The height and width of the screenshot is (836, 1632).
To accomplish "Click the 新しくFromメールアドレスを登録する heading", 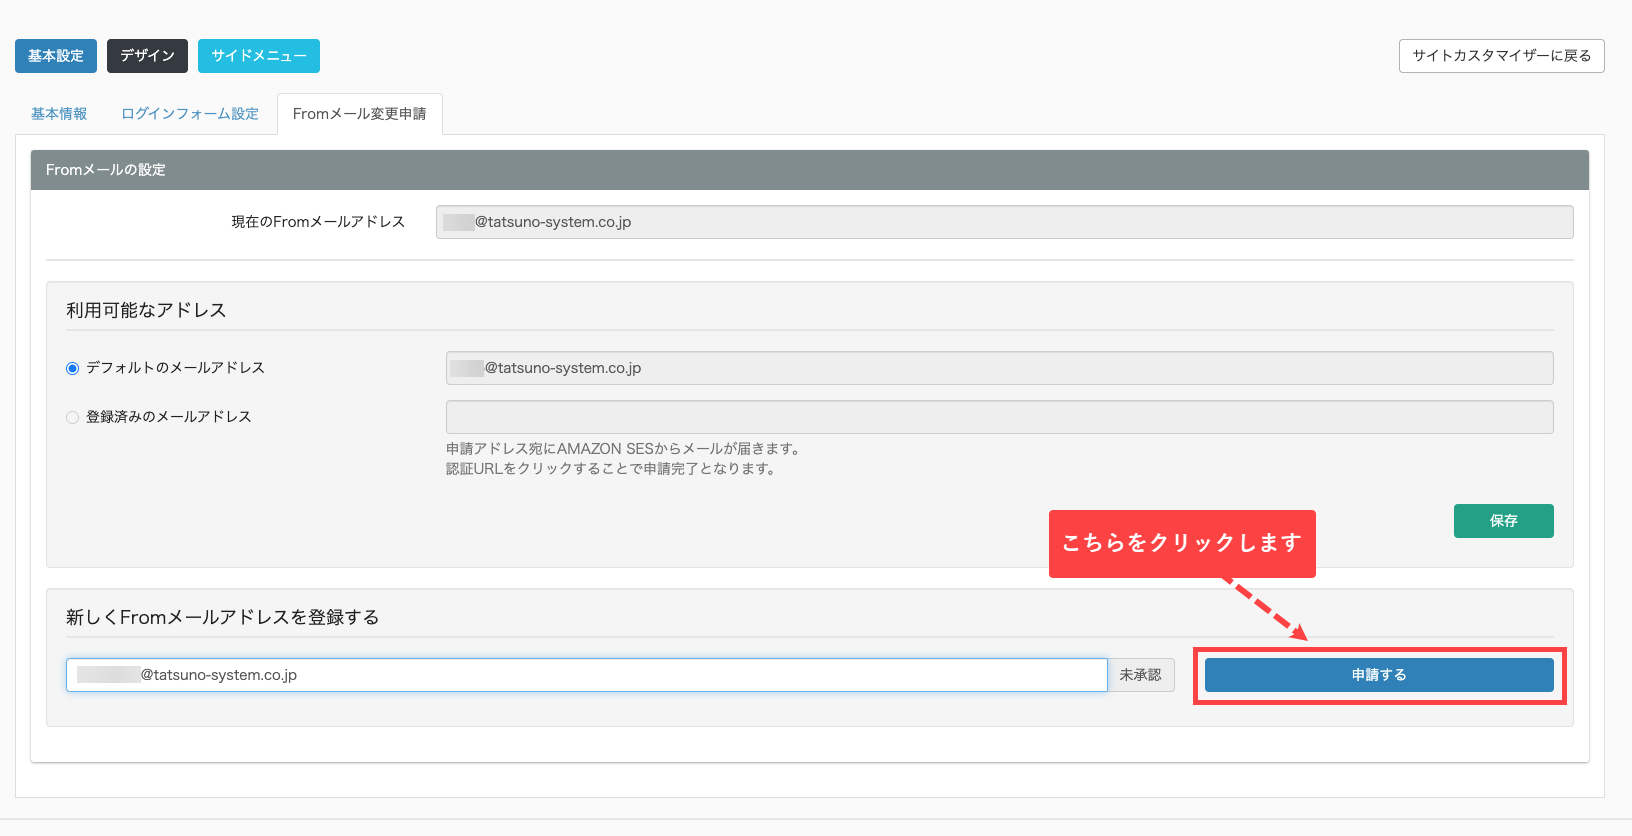I will click(x=222, y=617).
